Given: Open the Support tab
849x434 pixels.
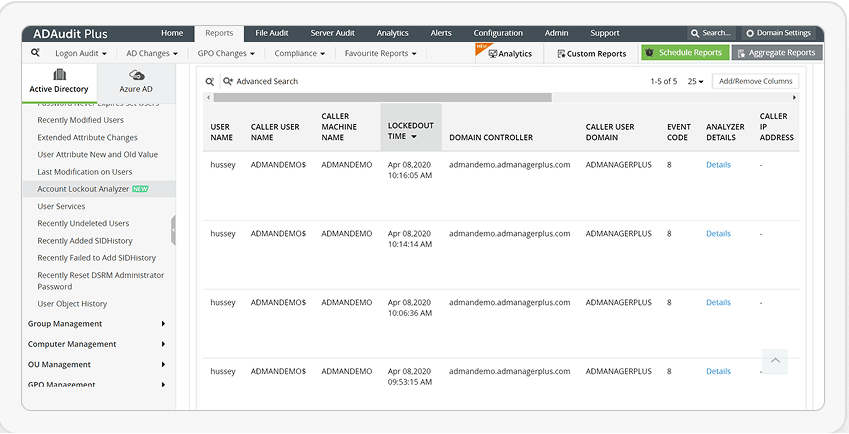Looking at the screenshot, I should click(605, 33).
